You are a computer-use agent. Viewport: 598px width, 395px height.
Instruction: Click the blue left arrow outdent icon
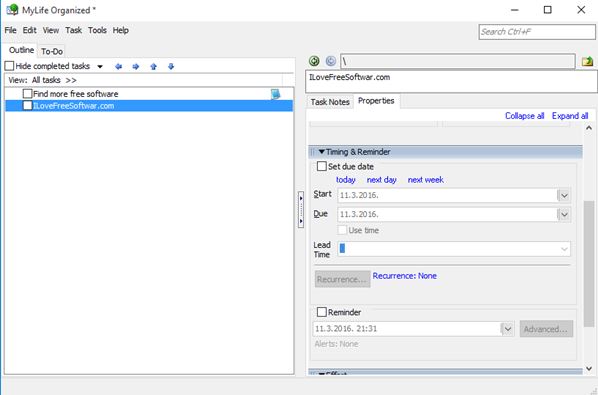click(119, 66)
